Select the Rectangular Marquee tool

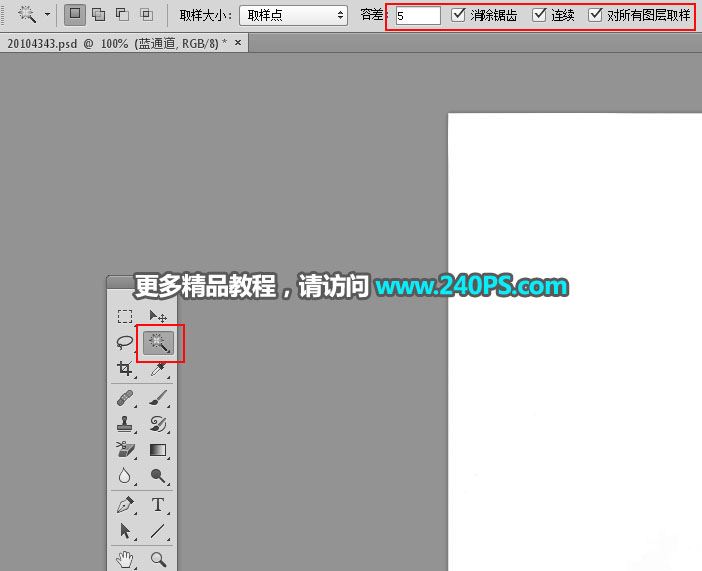(x=125, y=316)
